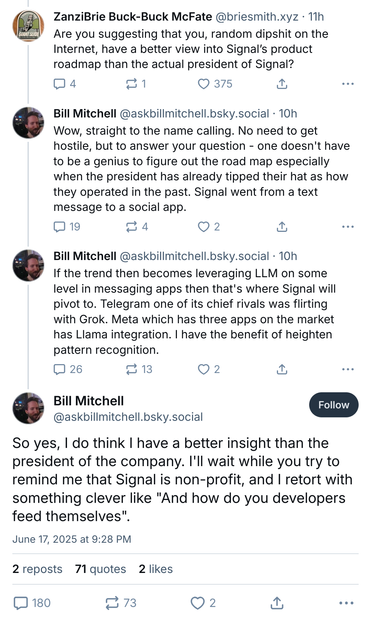Like the post about LLM messaging apps
The image size is (371, 620).
208,369
